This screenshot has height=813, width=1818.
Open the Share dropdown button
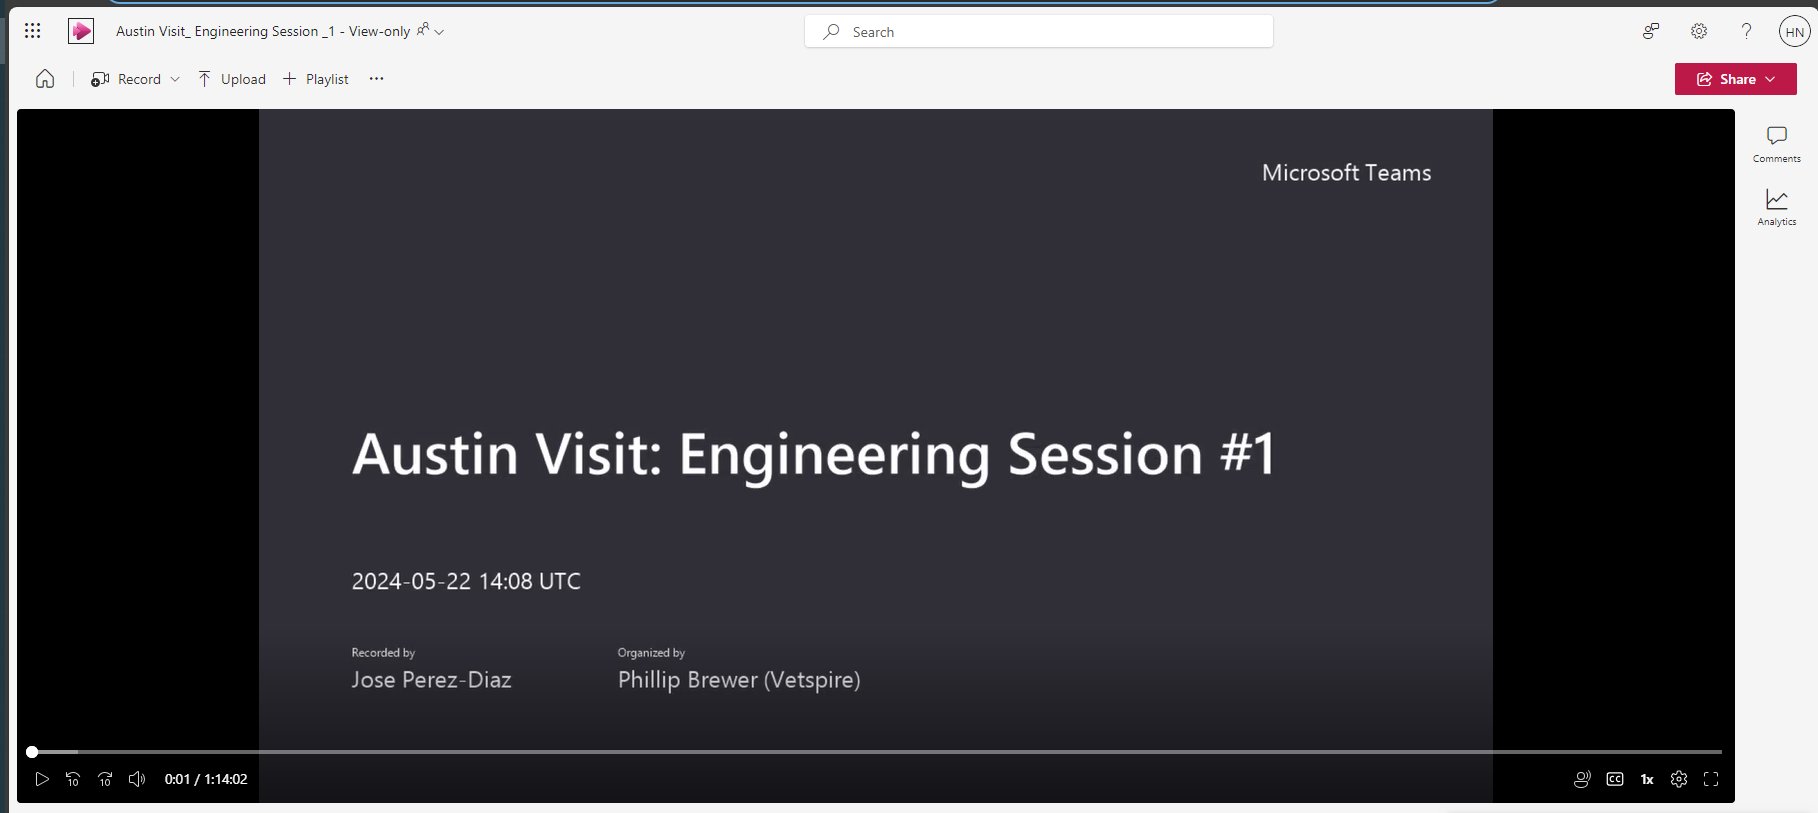tap(1736, 79)
